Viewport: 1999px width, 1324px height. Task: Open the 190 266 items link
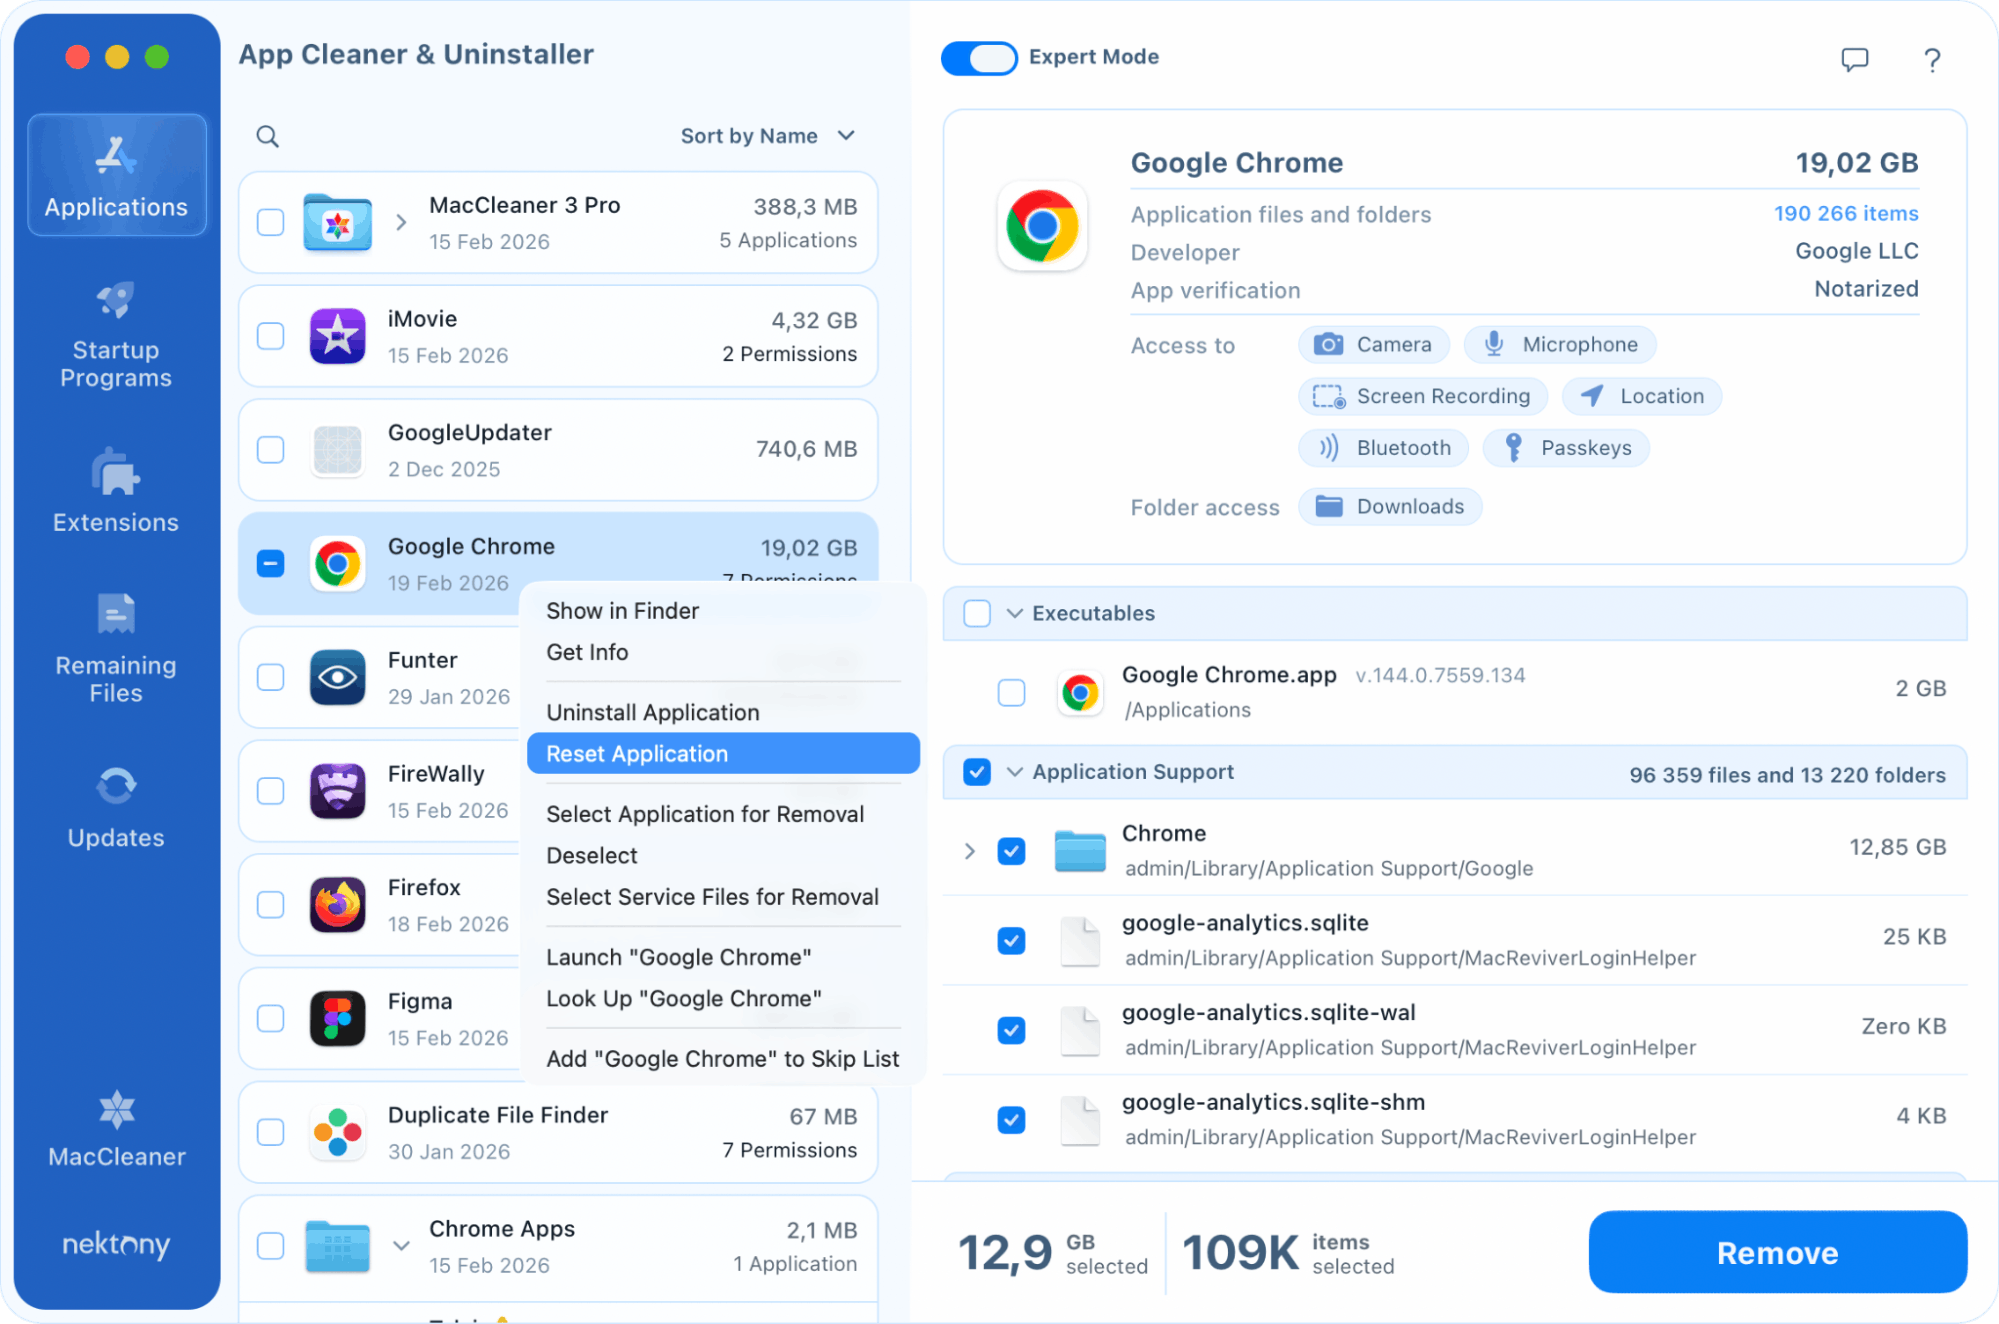[x=1845, y=214]
